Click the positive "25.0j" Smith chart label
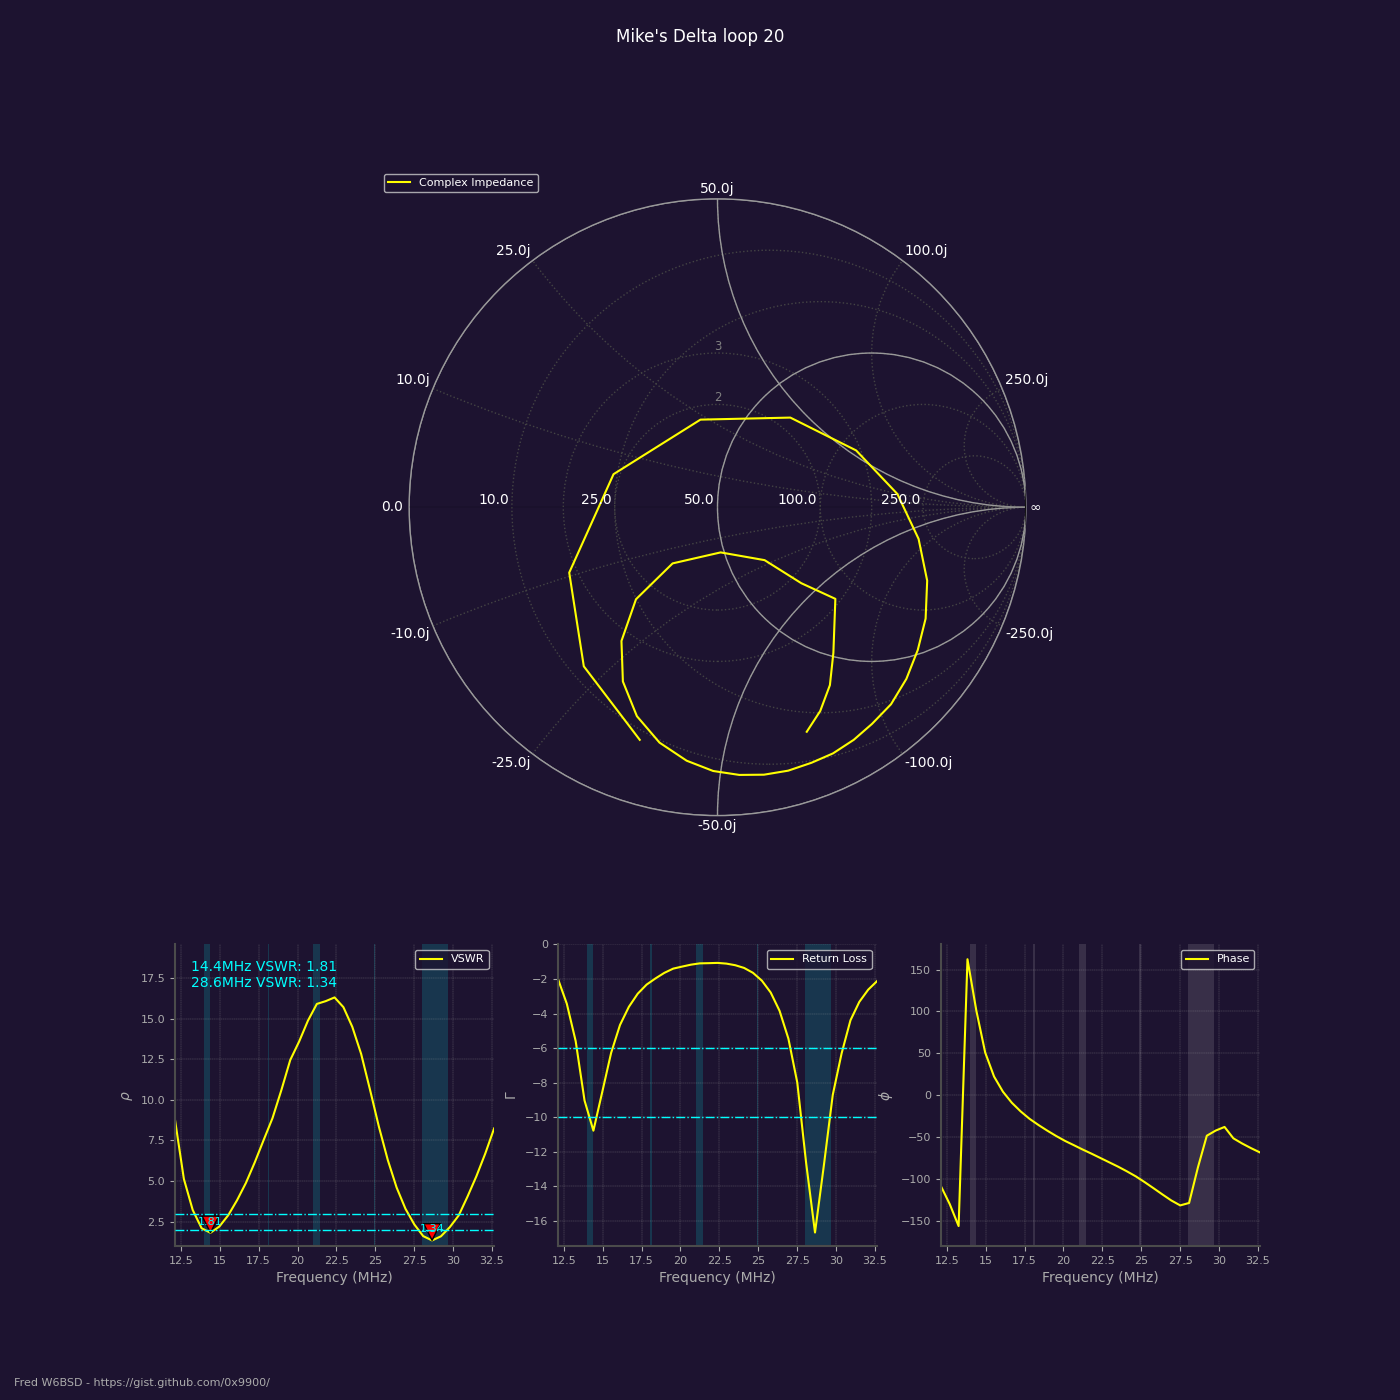 pos(513,251)
